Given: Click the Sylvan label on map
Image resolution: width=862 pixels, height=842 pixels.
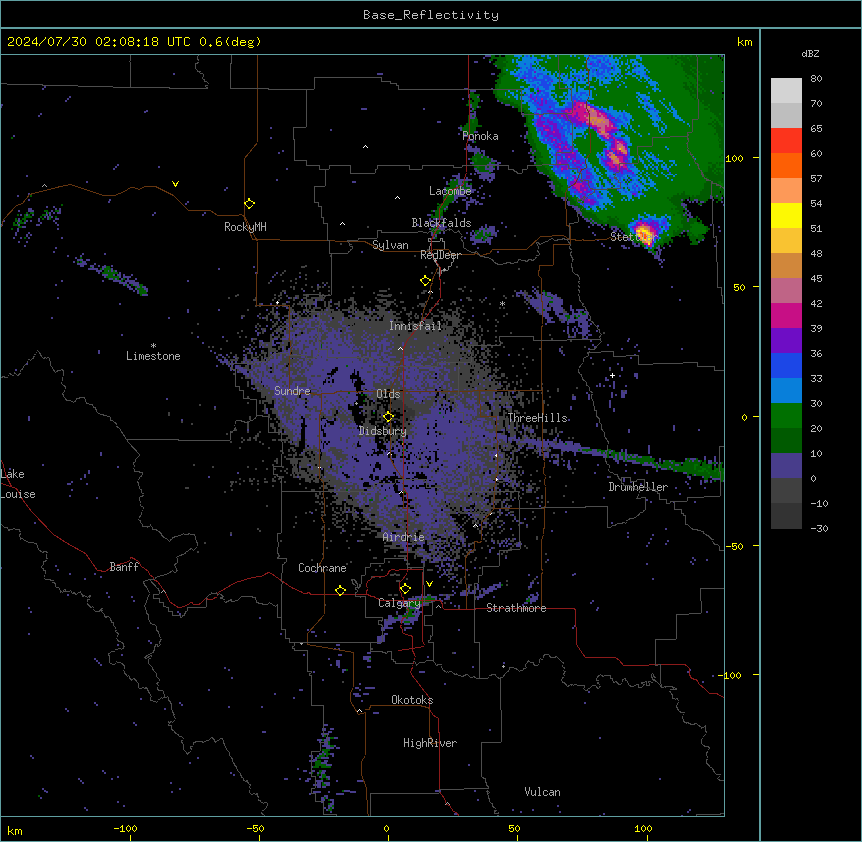Looking at the screenshot, I should point(390,245).
